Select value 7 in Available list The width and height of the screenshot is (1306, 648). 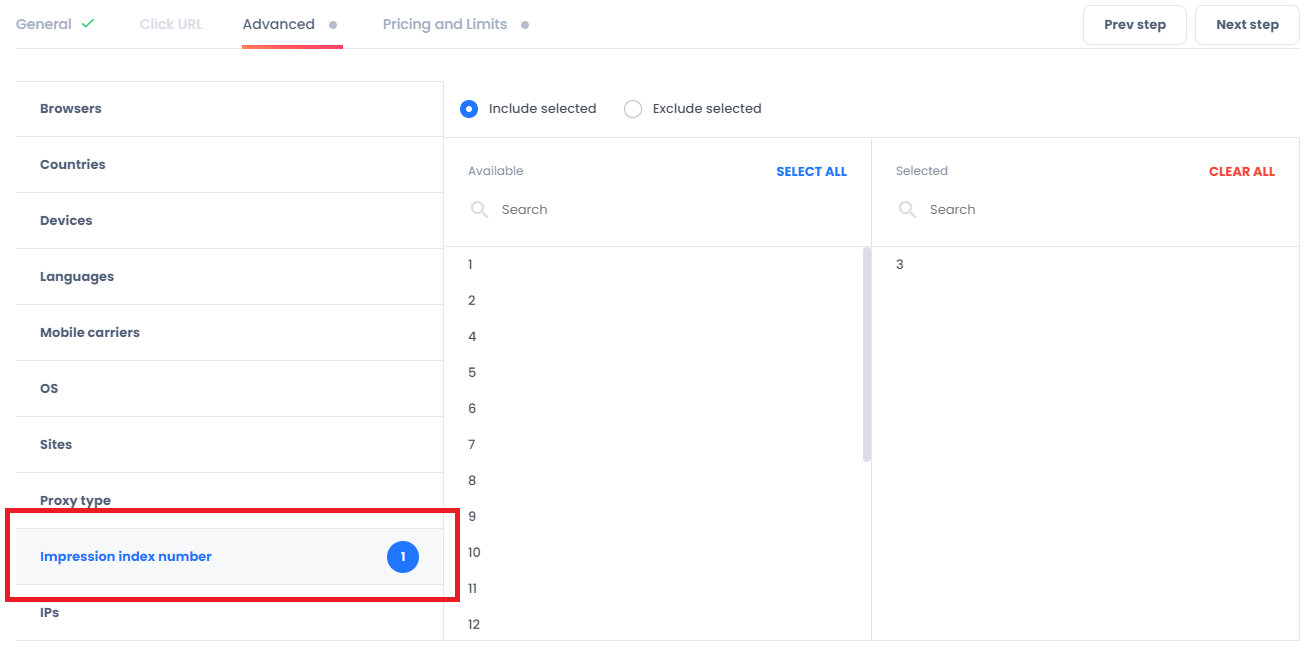pyautogui.click(x=657, y=445)
